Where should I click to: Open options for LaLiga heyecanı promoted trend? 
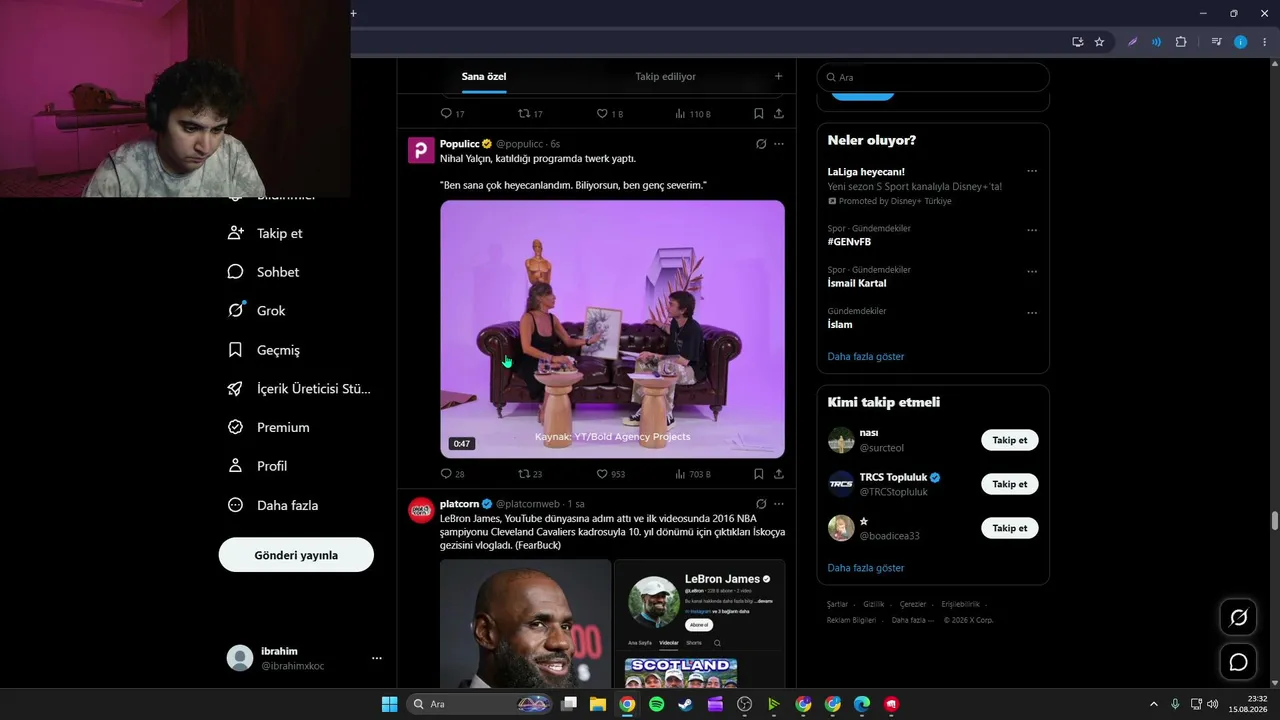point(1032,171)
